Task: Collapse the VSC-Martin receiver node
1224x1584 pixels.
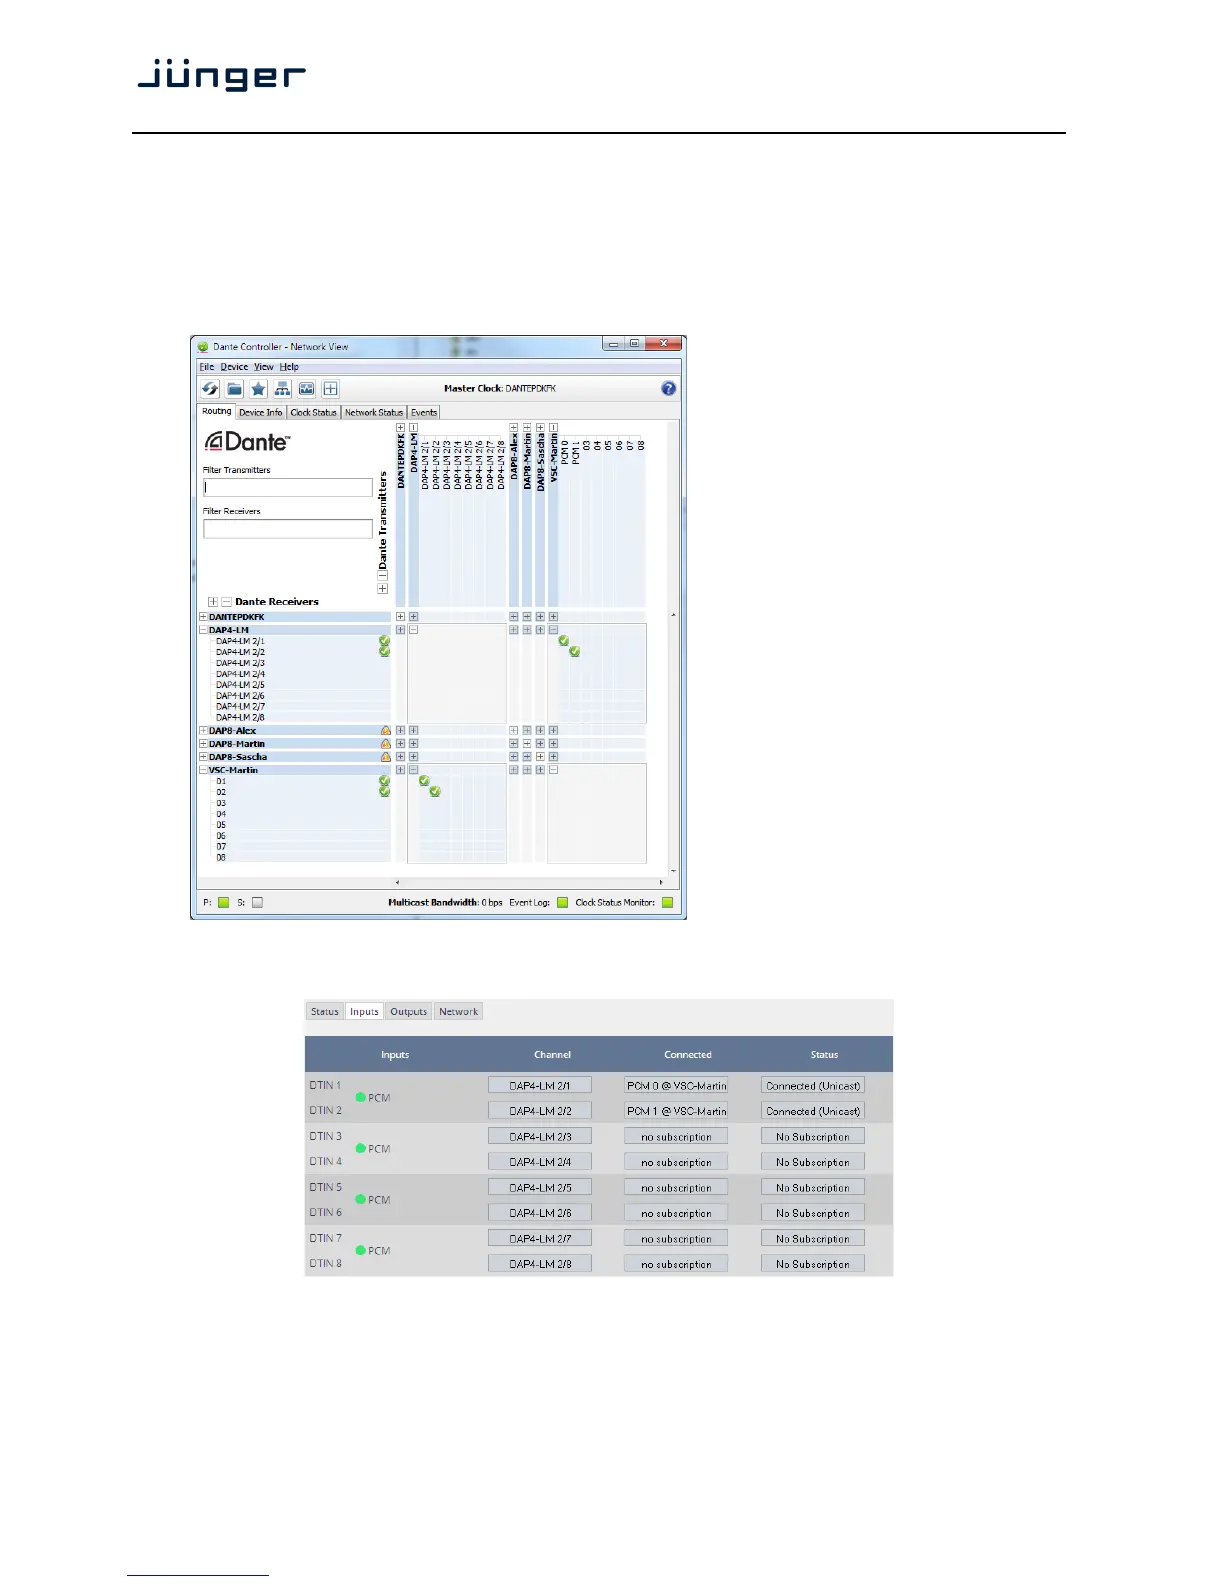Action: pos(203,770)
